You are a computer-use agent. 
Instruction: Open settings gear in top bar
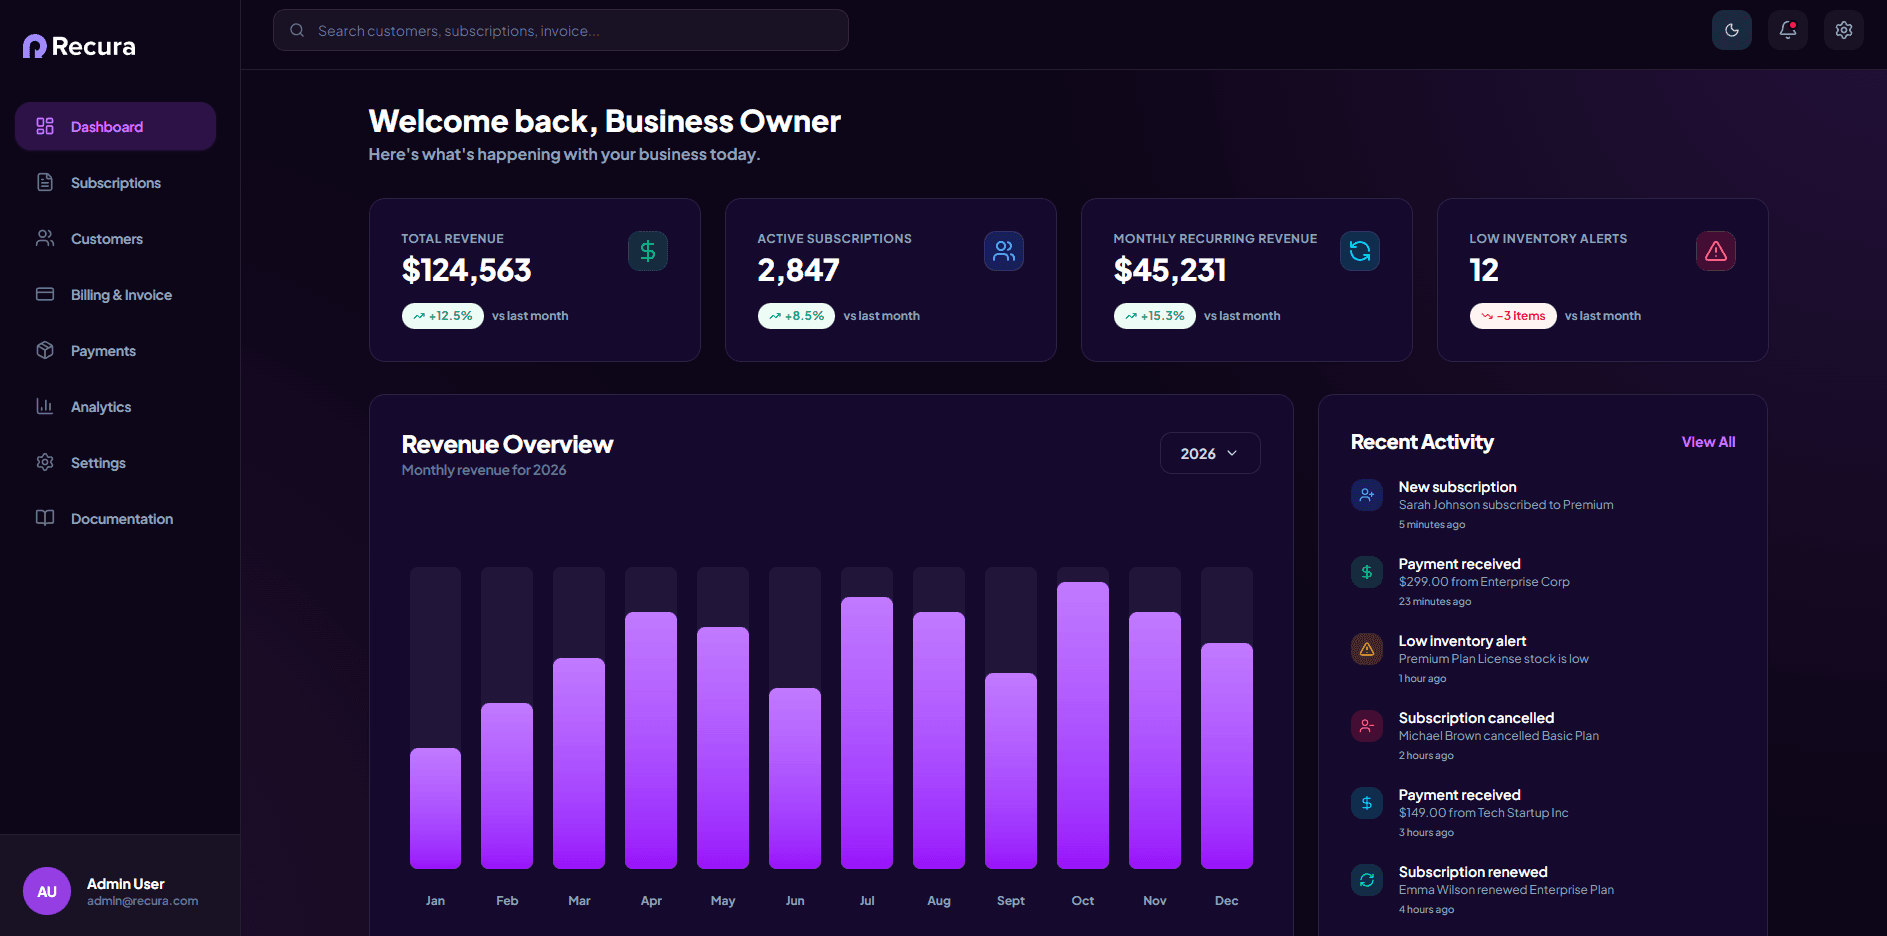1844,30
